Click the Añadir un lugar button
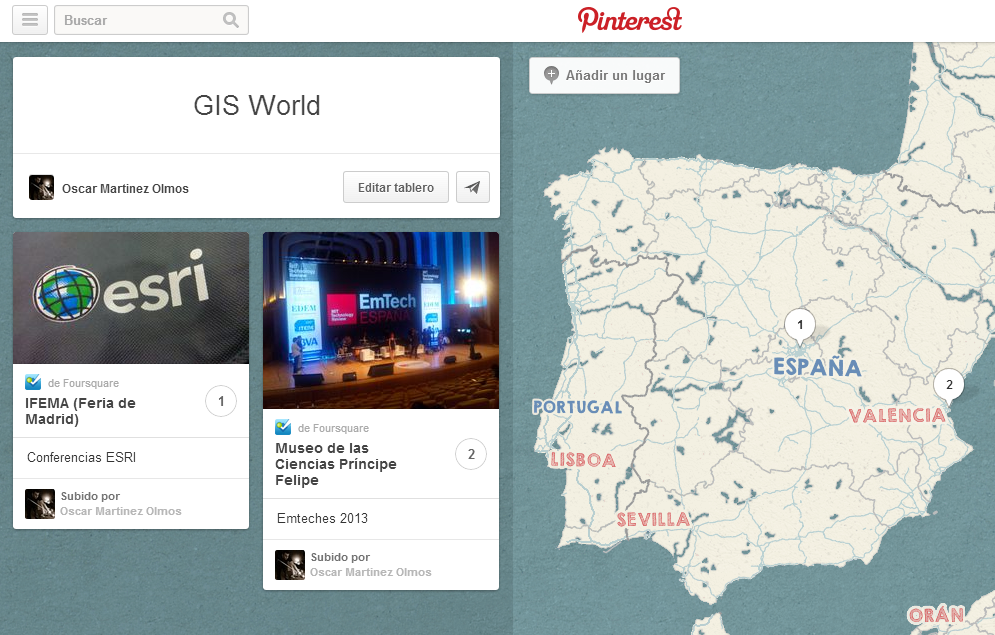Viewport: 995px width, 635px height. point(604,75)
